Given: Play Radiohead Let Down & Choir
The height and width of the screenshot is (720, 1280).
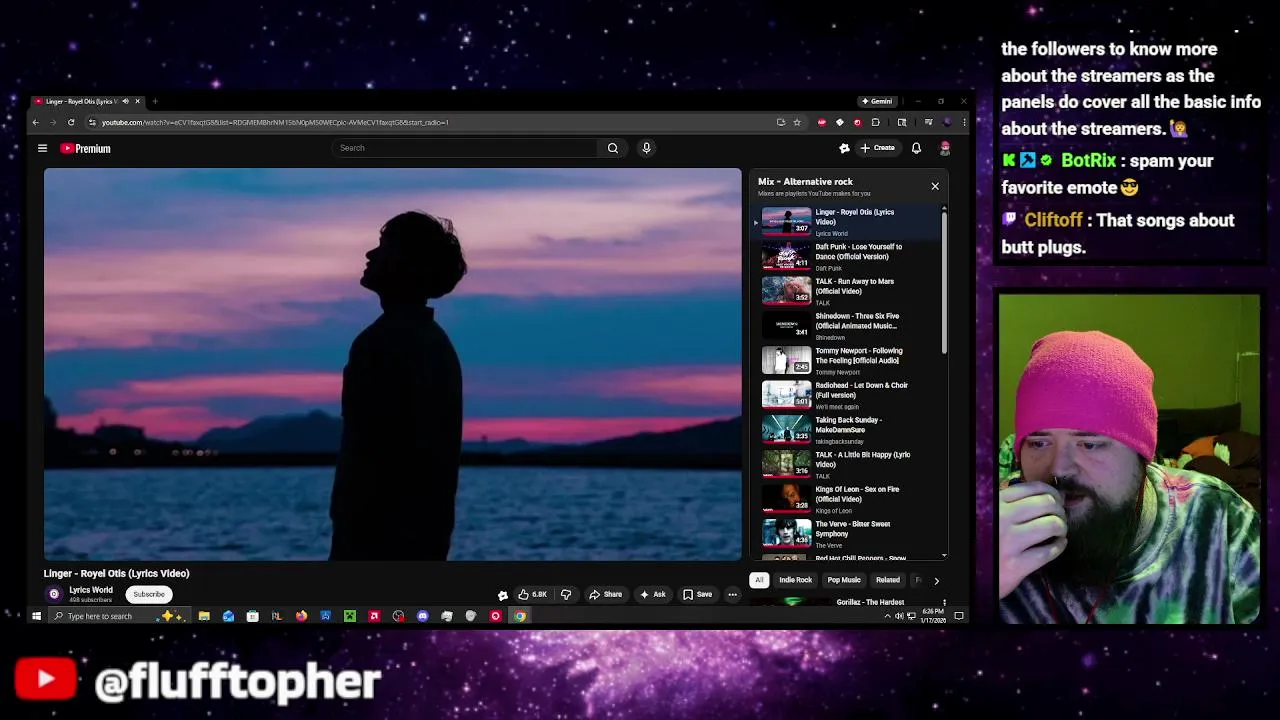Looking at the screenshot, I should click(x=848, y=395).
